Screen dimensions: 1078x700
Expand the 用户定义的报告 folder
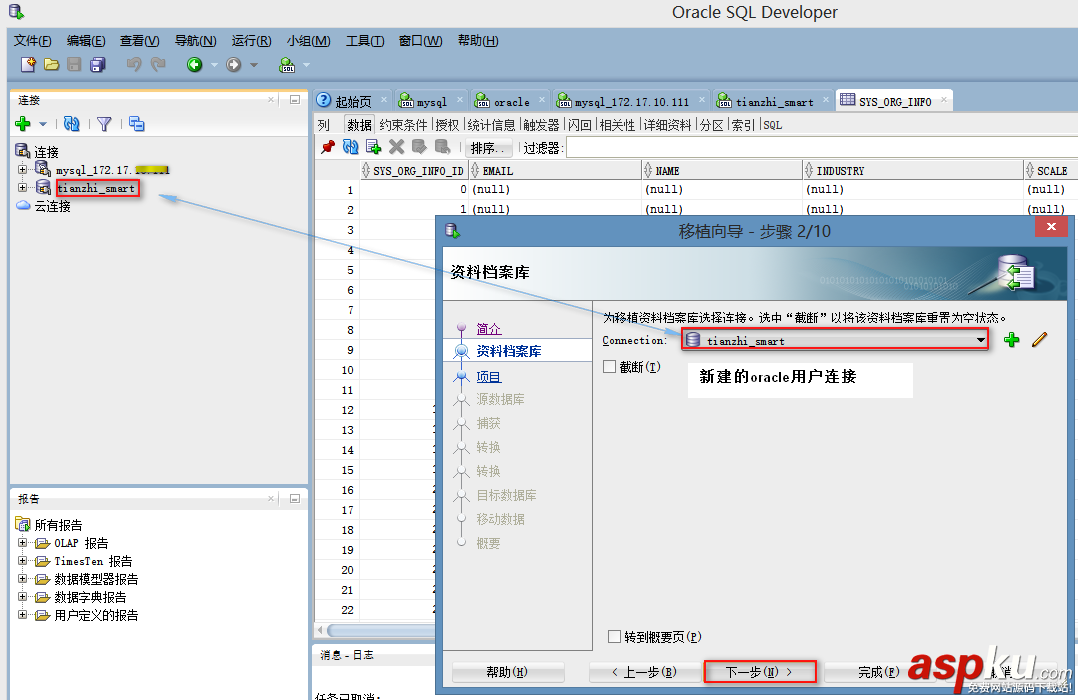(x=23, y=614)
